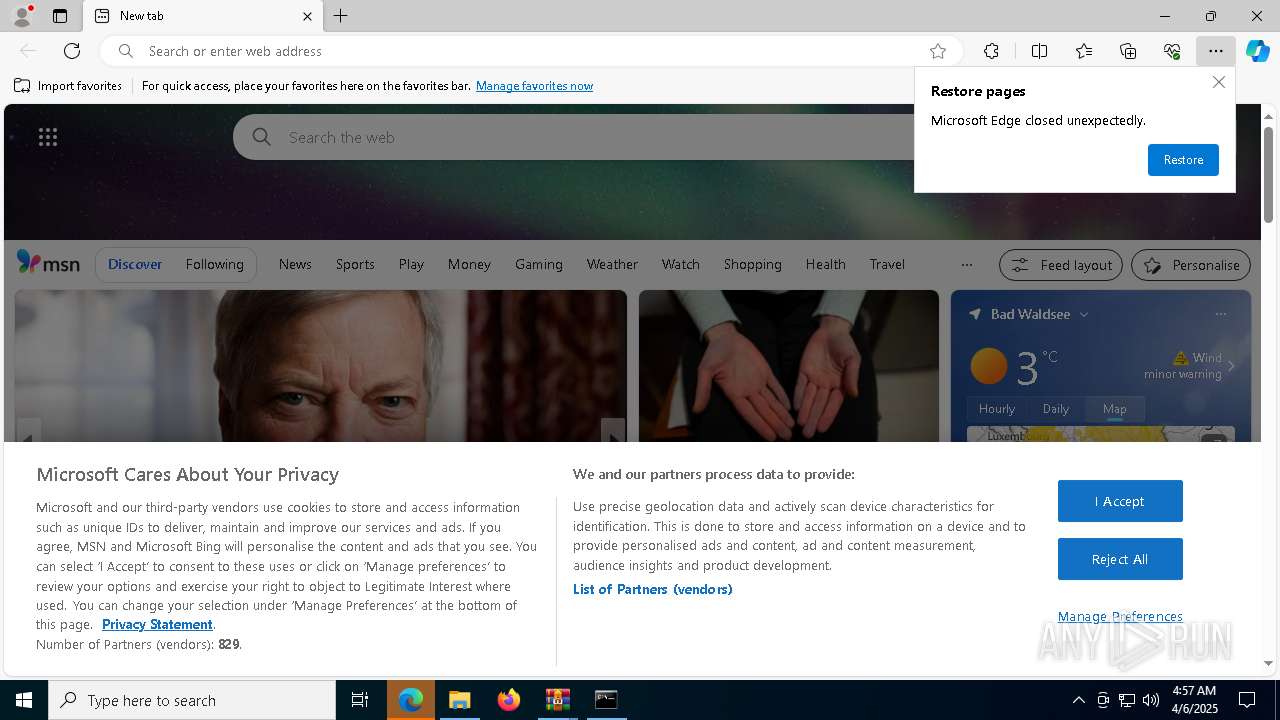Open the volume control icon

1151,700
